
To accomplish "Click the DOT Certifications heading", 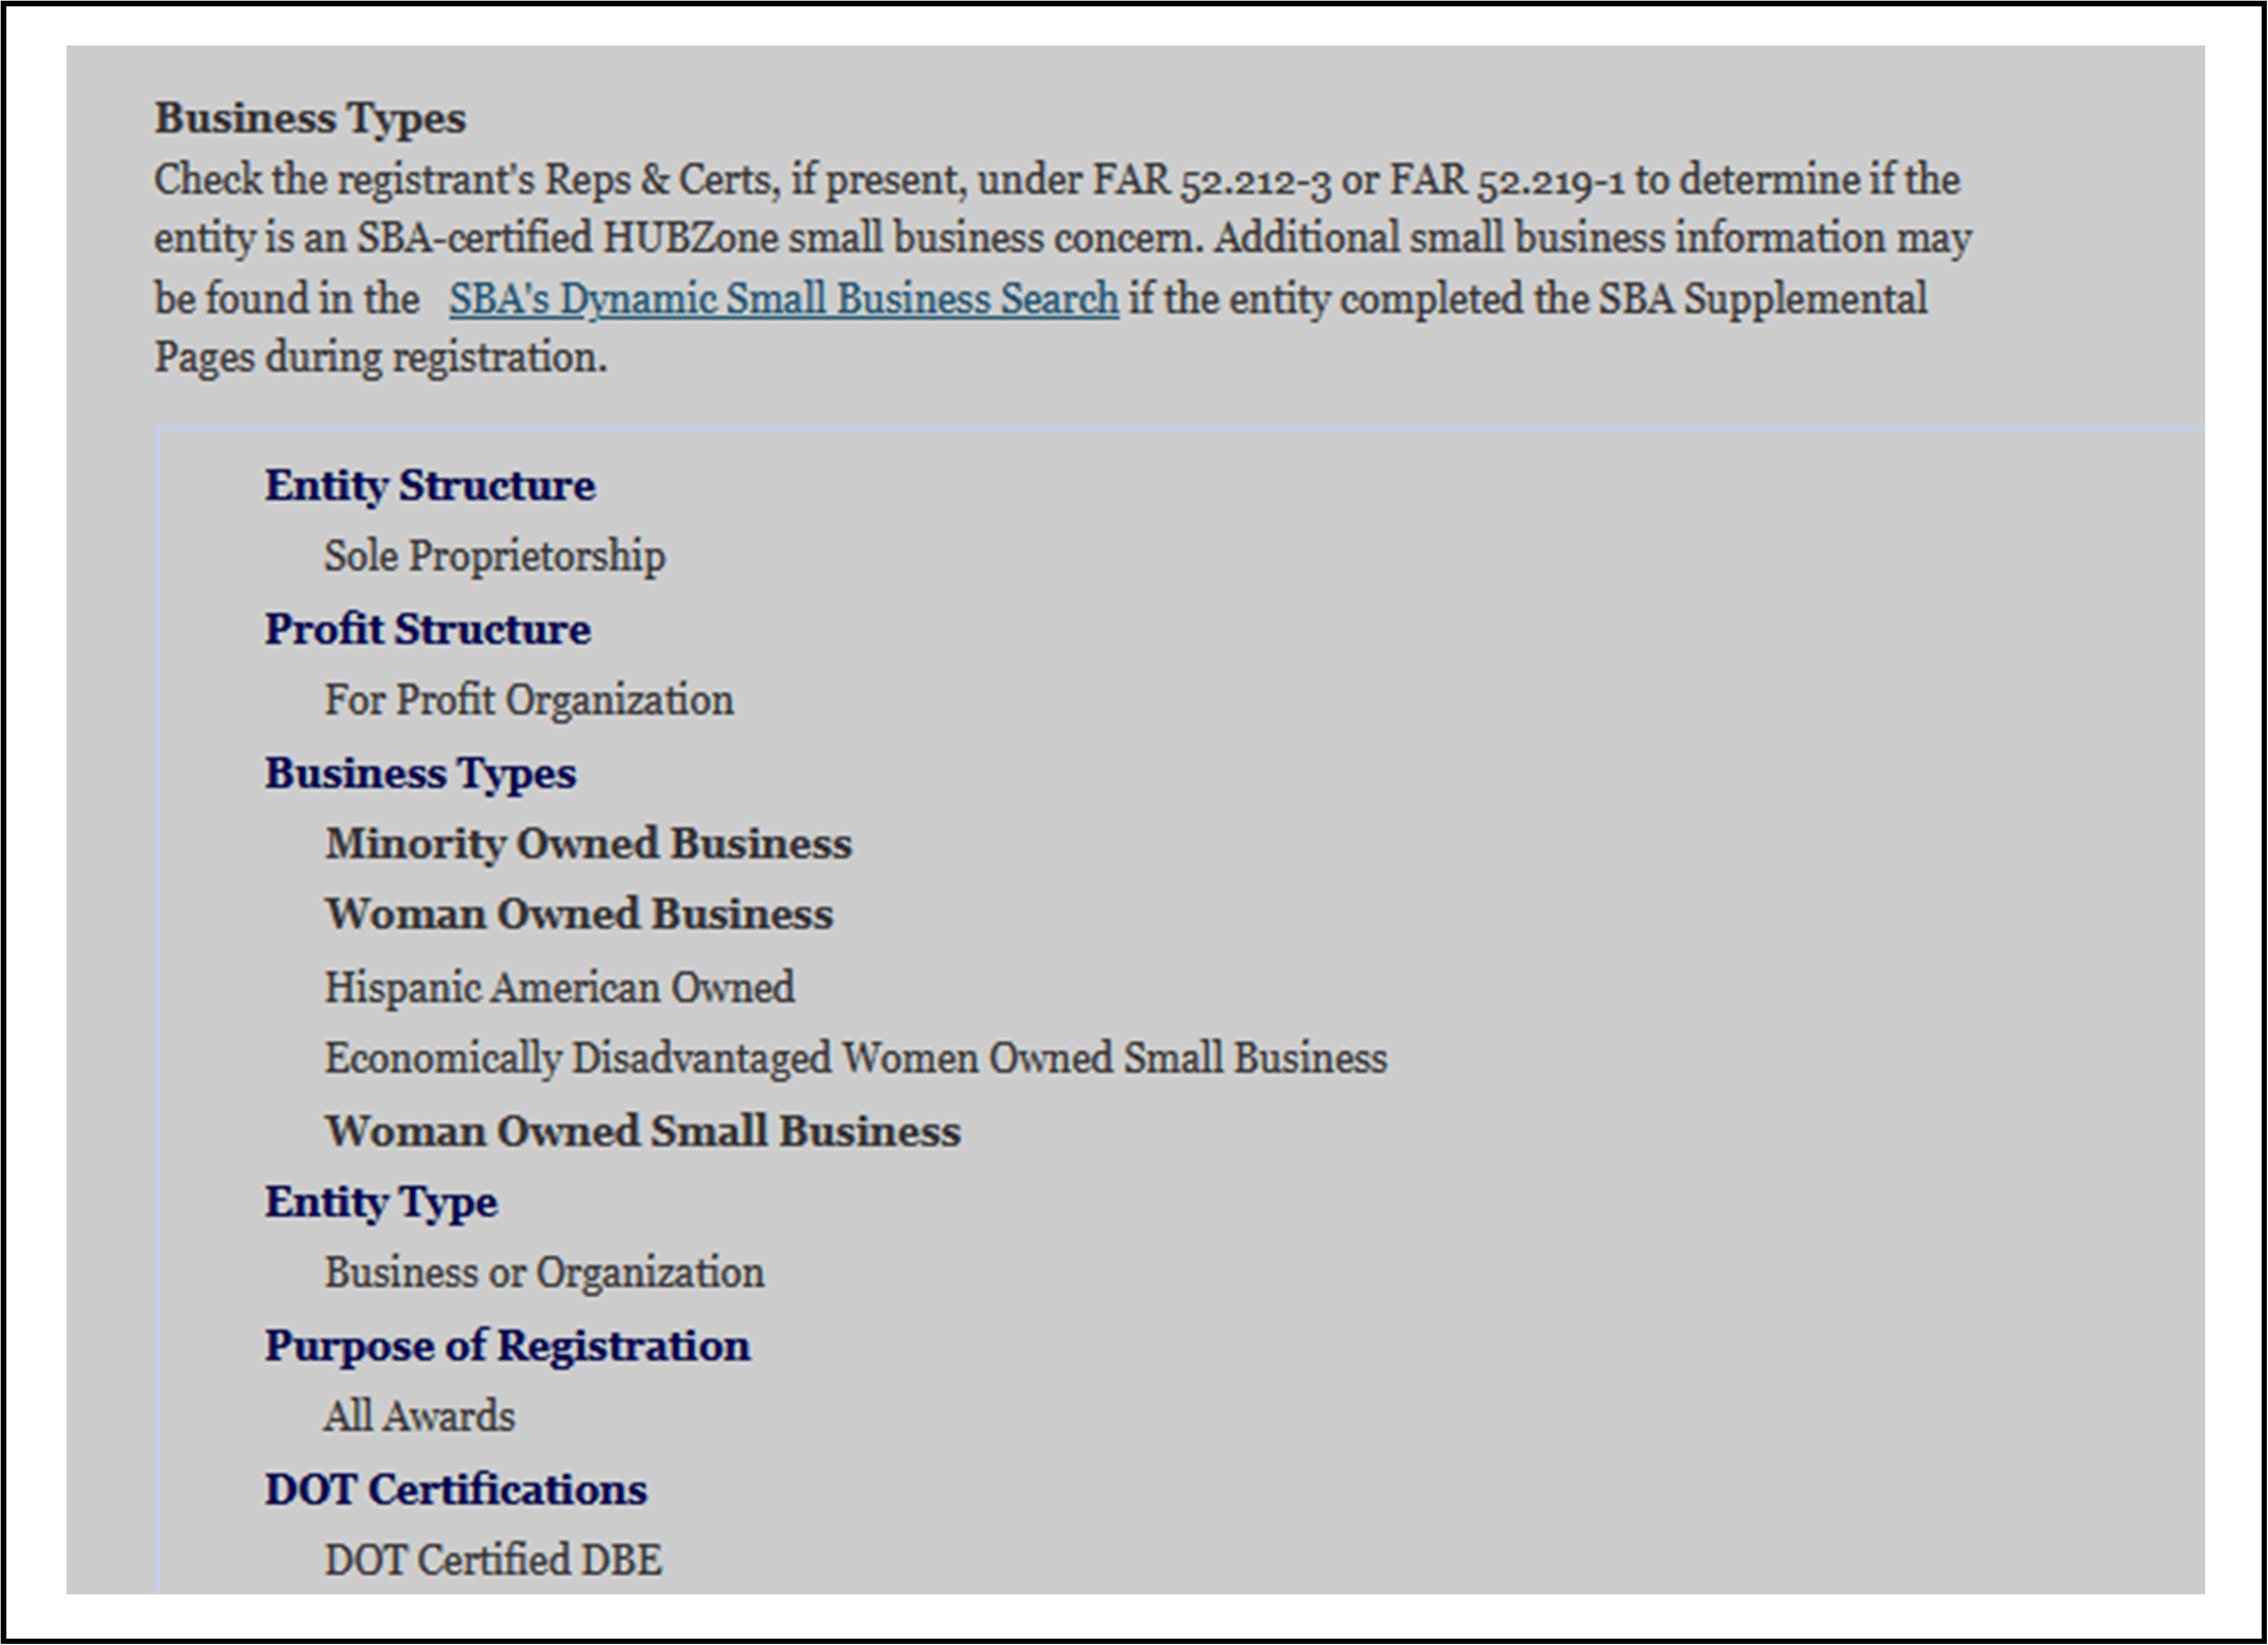I will (x=455, y=1489).
